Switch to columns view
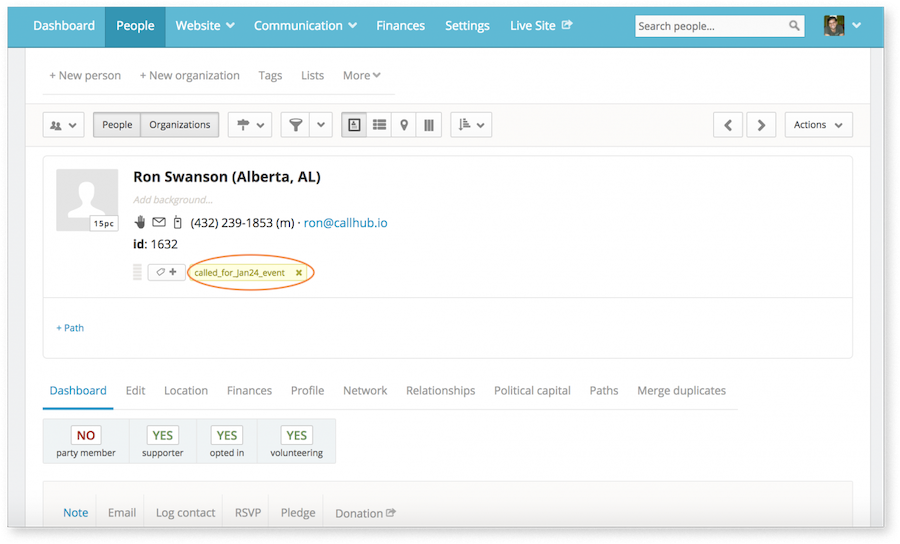 429,125
